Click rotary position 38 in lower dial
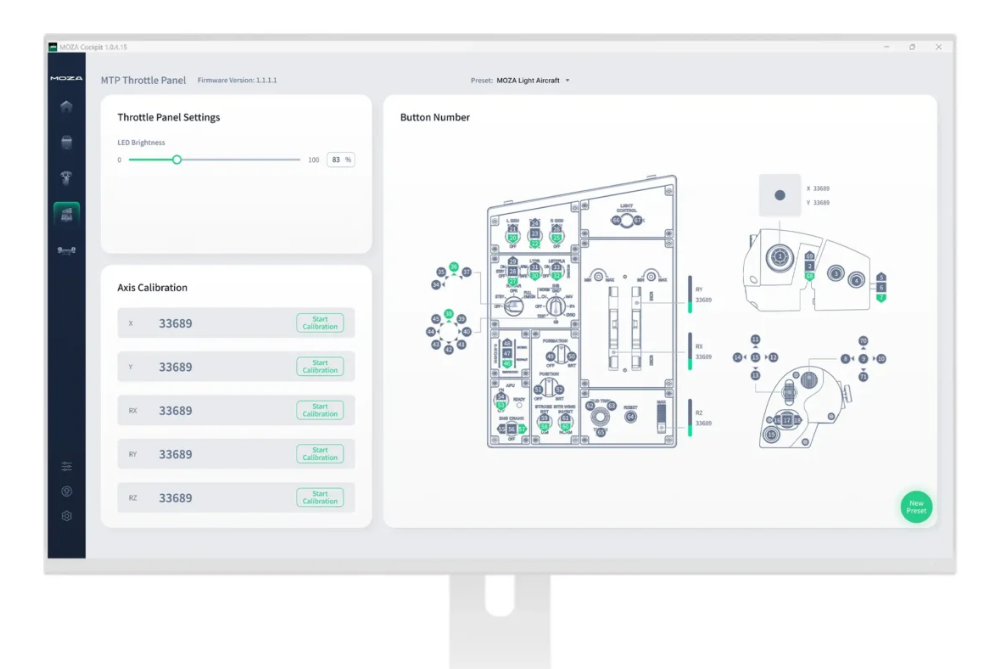Image resolution: width=996 pixels, height=669 pixels. [x=448, y=314]
